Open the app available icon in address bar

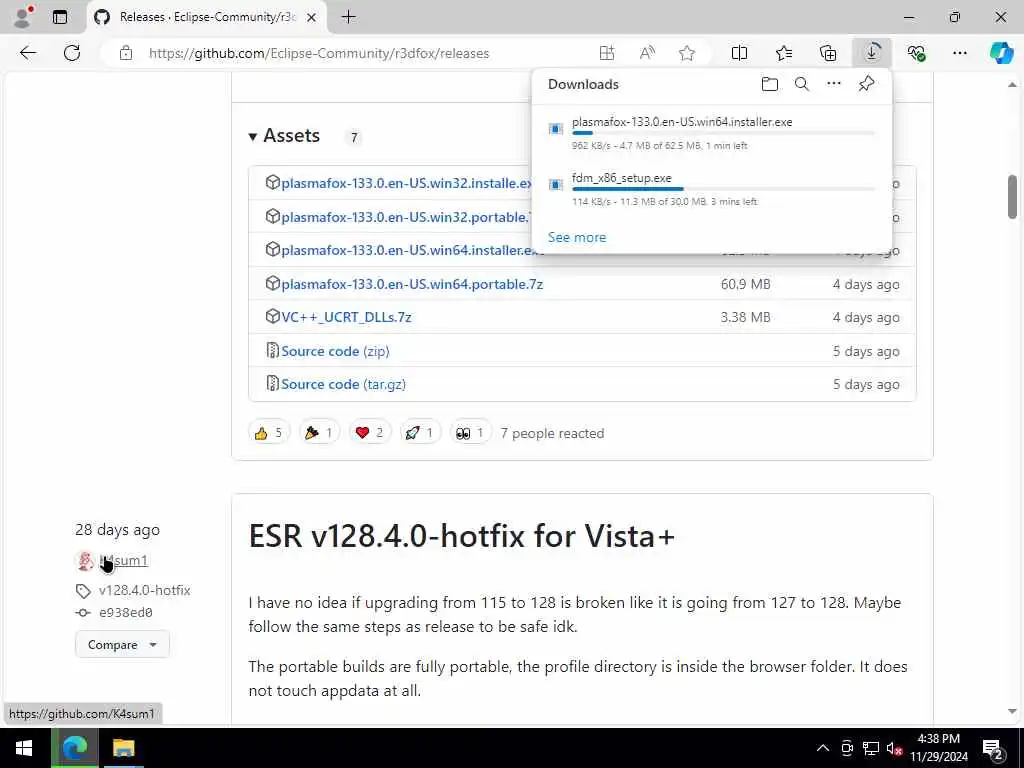[607, 53]
